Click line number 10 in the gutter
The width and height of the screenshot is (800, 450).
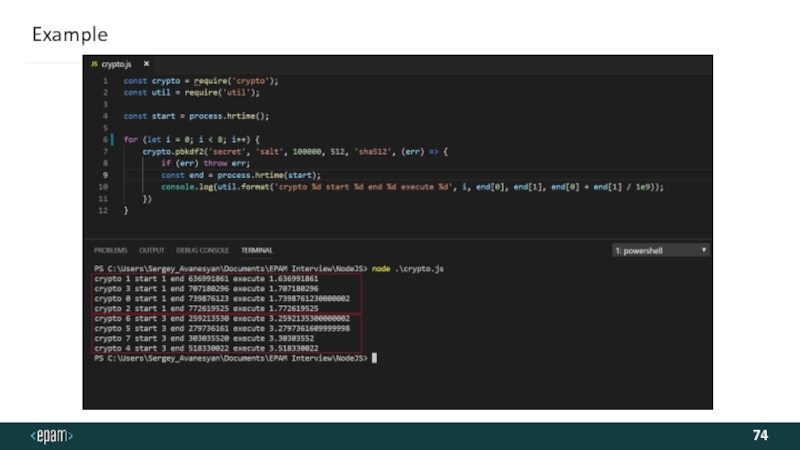point(103,187)
